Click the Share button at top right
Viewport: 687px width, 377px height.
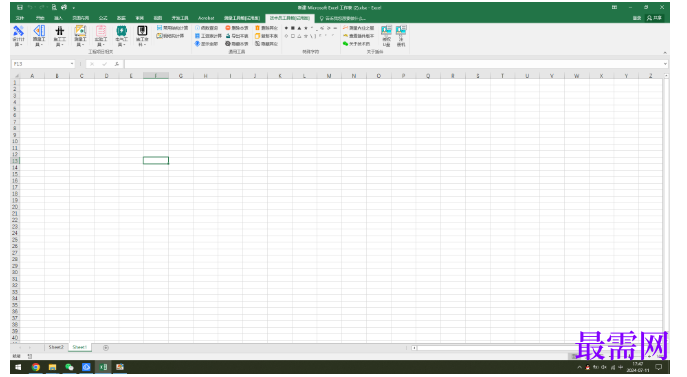[654, 18]
